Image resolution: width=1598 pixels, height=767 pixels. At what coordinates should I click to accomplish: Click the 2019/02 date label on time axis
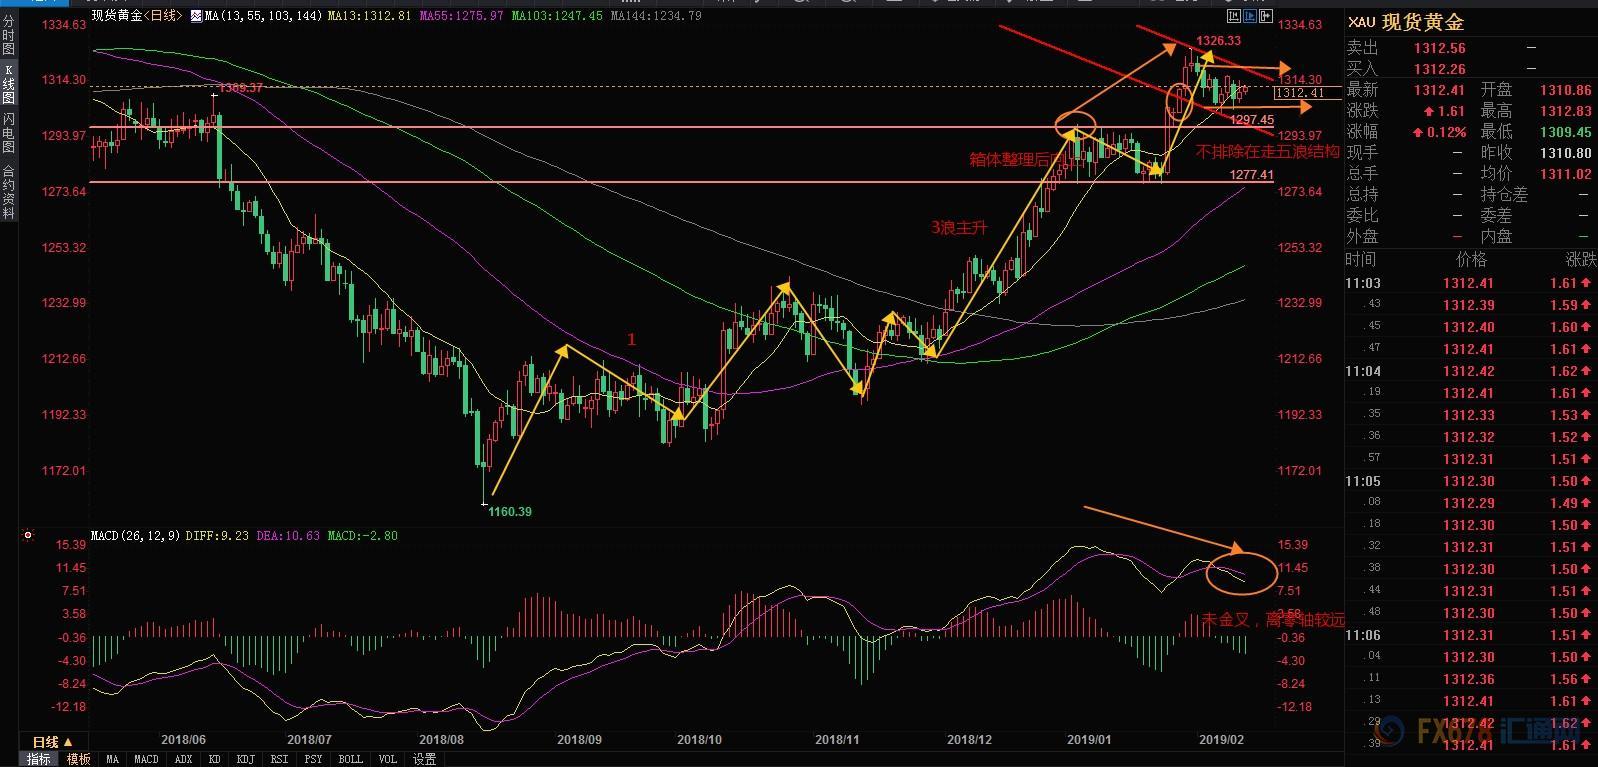coord(1220,740)
